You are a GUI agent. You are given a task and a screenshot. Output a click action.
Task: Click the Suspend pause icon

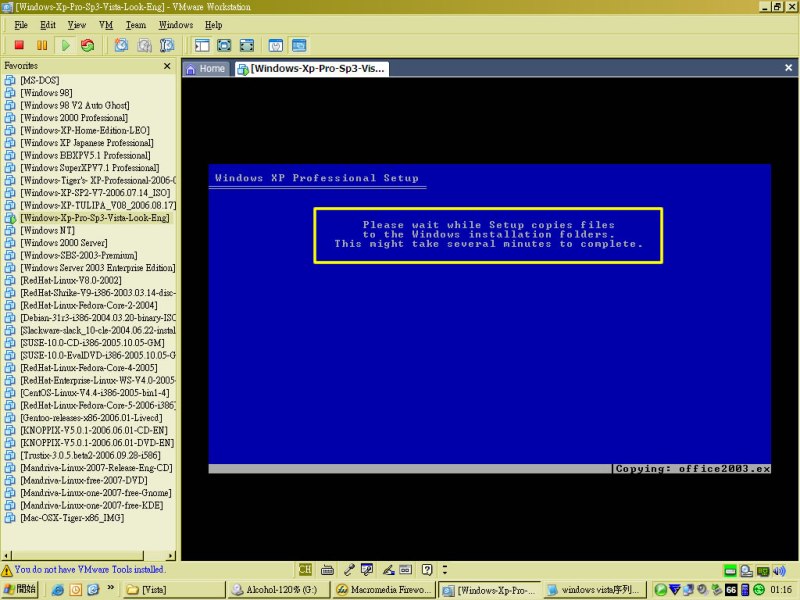point(42,45)
